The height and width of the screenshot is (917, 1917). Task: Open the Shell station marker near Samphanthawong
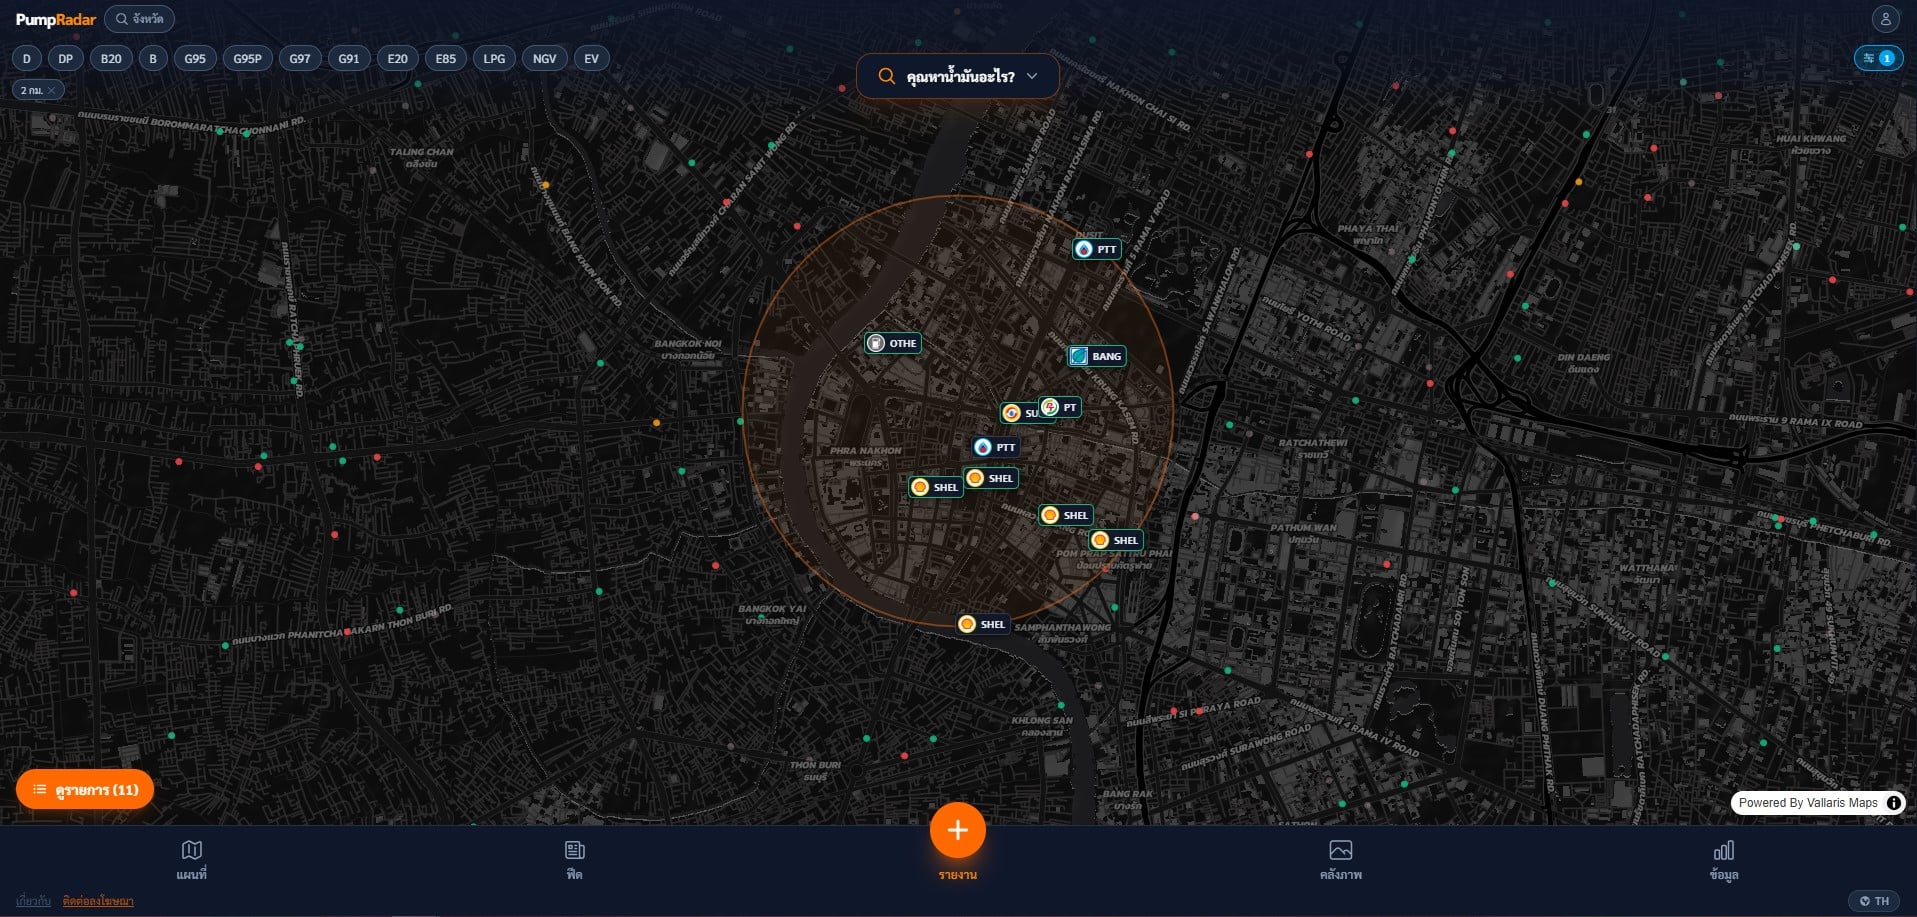click(982, 623)
